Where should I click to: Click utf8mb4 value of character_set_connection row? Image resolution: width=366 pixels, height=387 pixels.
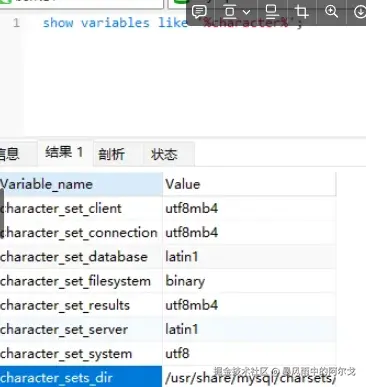tap(249, 233)
